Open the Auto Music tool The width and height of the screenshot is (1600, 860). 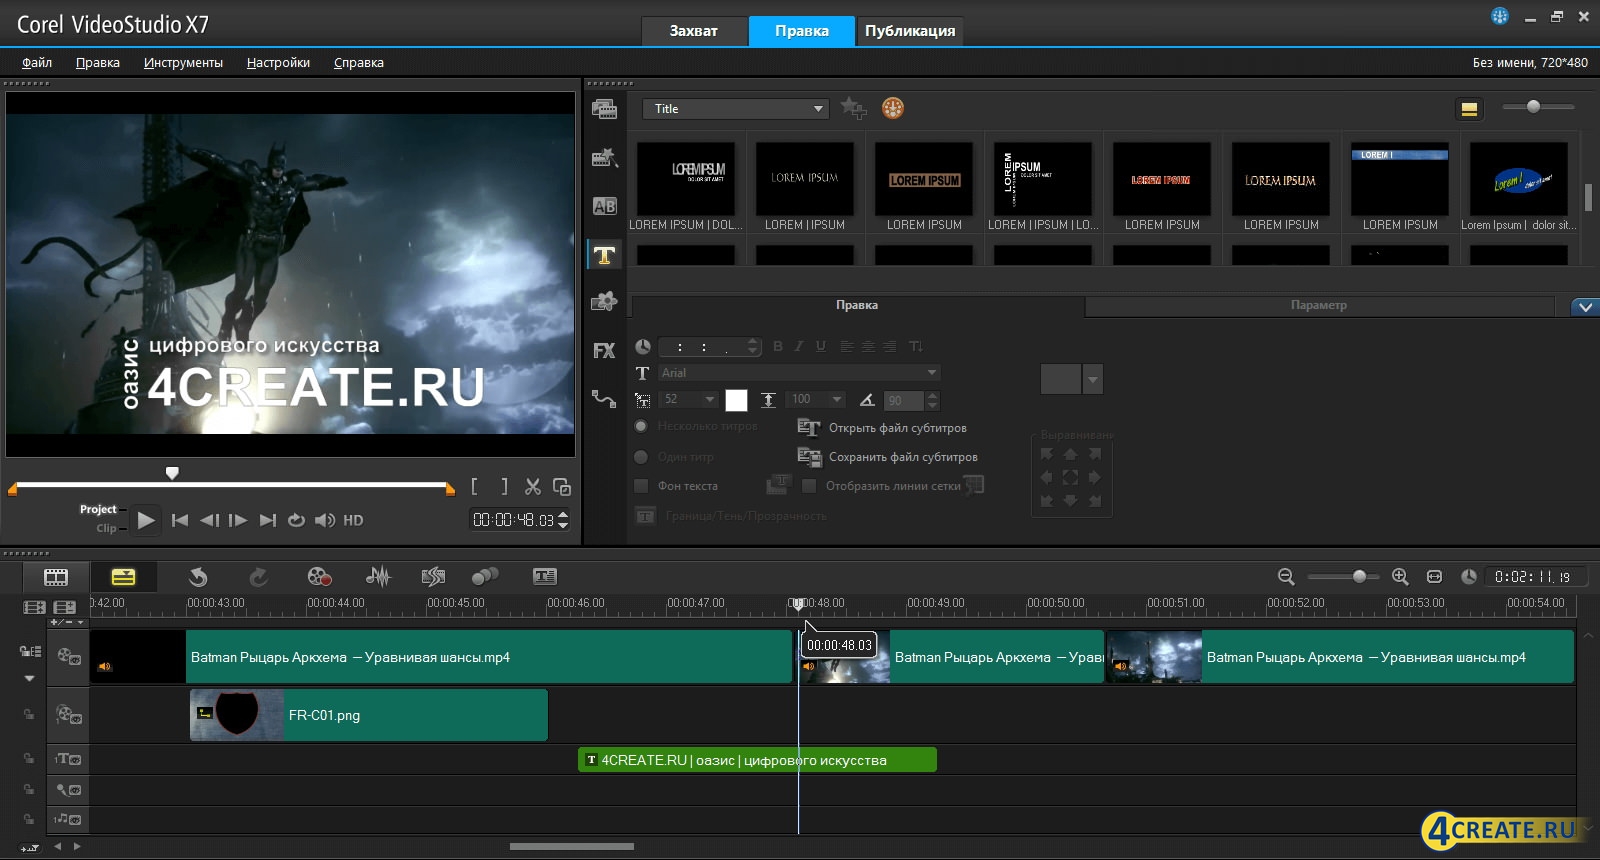coord(433,577)
